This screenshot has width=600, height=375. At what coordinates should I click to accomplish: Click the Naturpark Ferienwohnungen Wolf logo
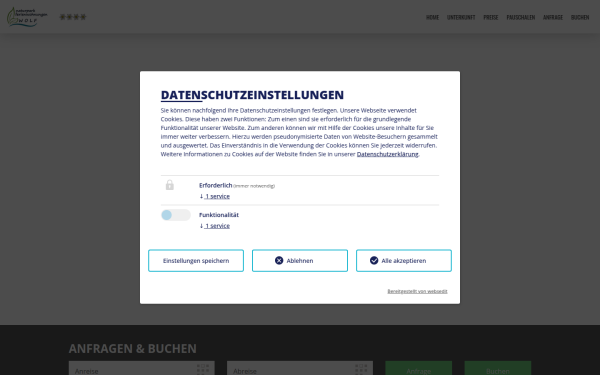tap(27, 17)
